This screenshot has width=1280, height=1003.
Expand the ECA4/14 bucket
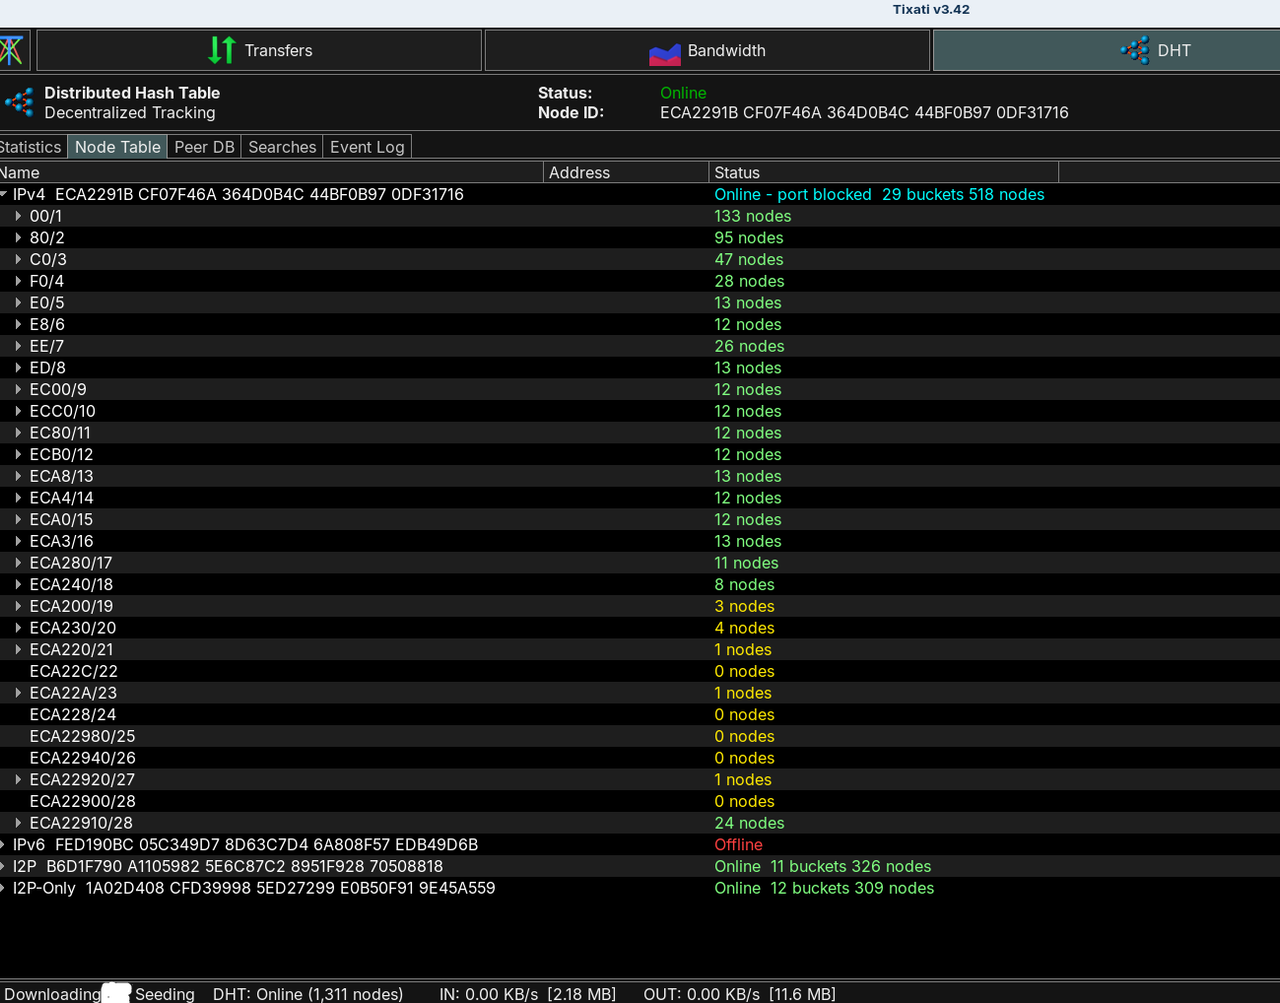point(18,498)
